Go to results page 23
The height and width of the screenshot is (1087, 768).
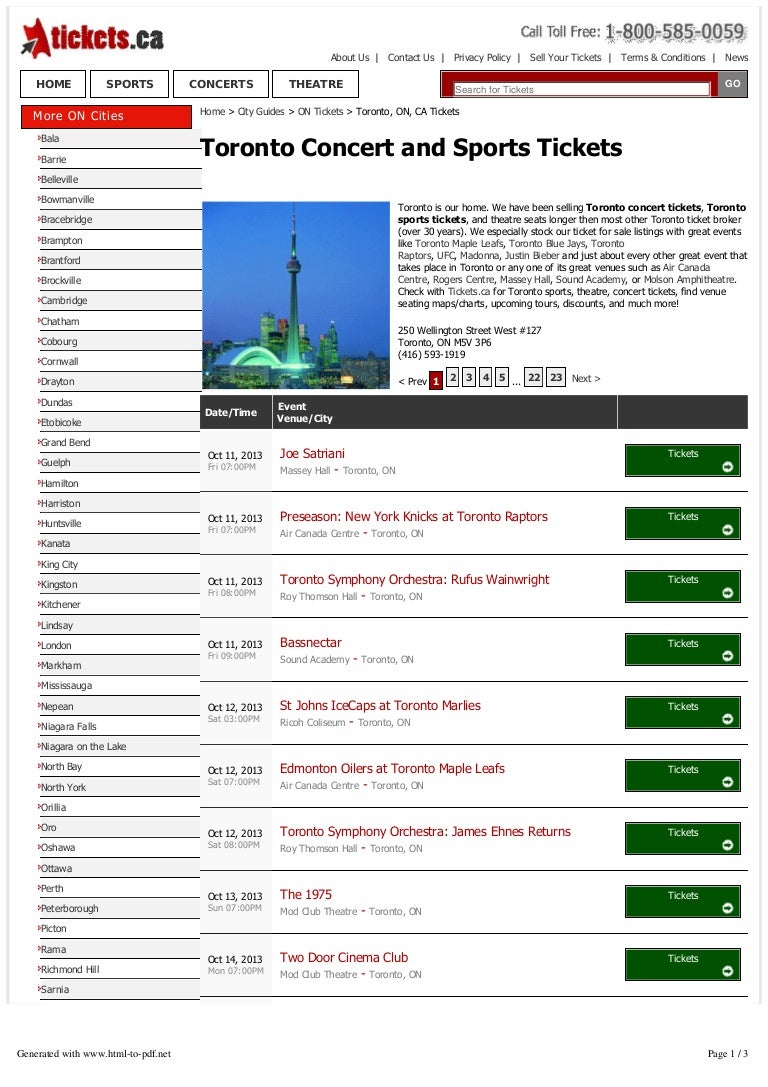(556, 376)
